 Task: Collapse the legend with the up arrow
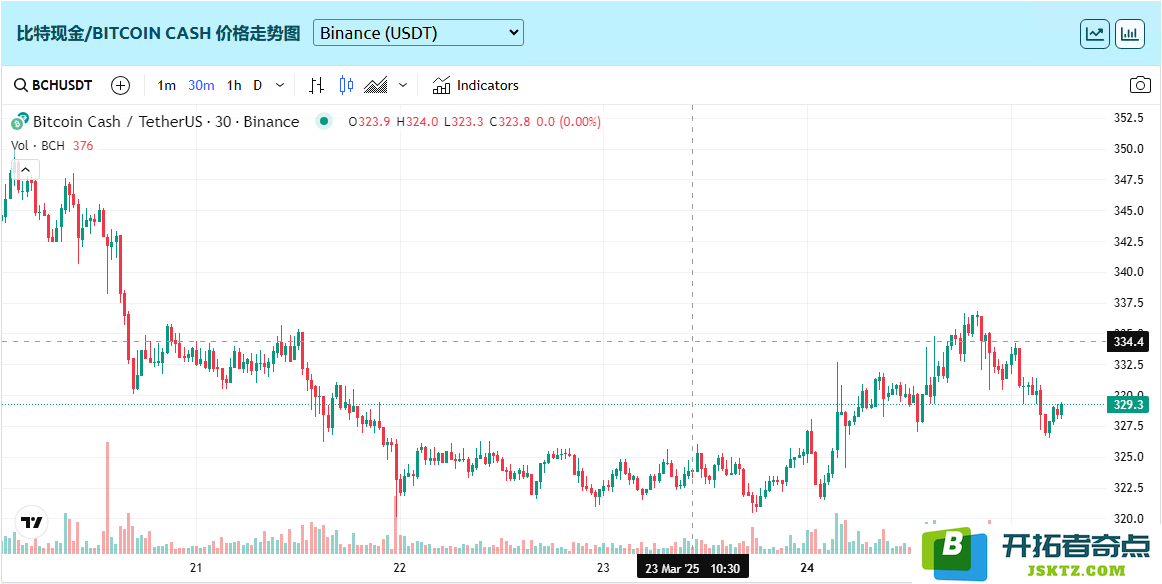point(25,170)
